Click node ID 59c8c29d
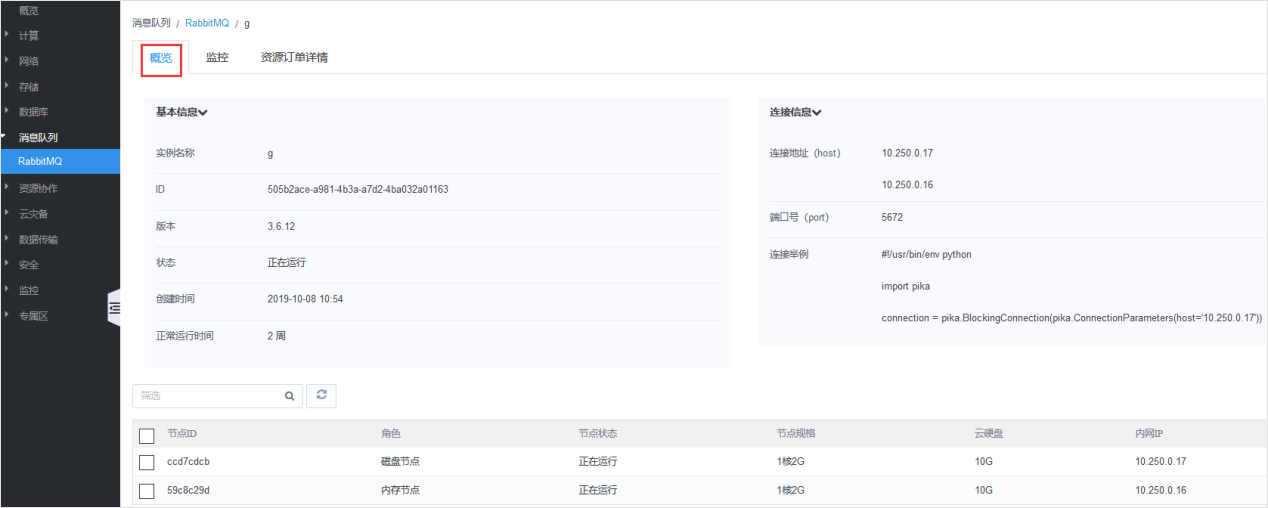The width and height of the screenshot is (1268, 508). pyautogui.click(x=188, y=491)
